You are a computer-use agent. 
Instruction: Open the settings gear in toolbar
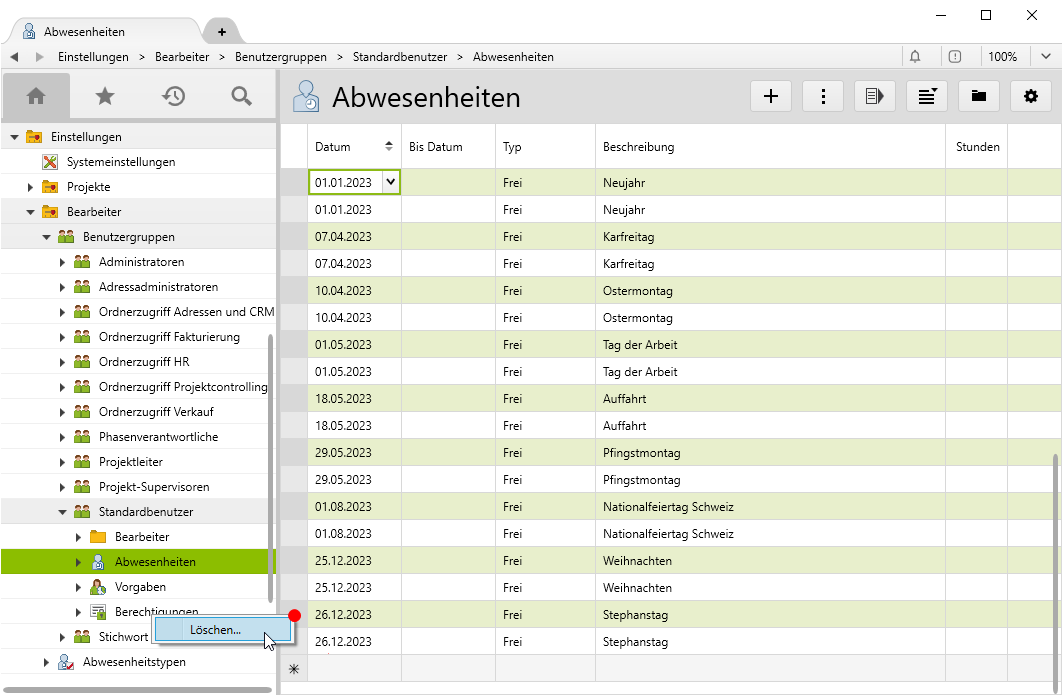coord(1031,96)
